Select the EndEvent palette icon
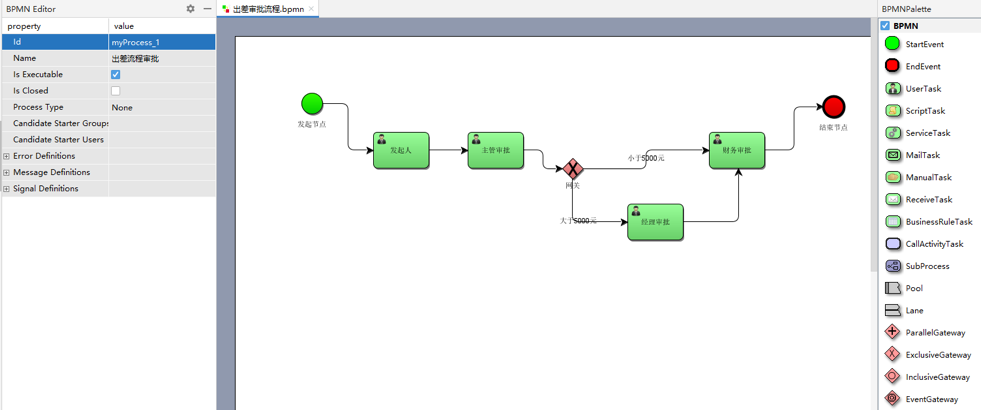This screenshot has height=410, width=981. (x=892, y=66)
